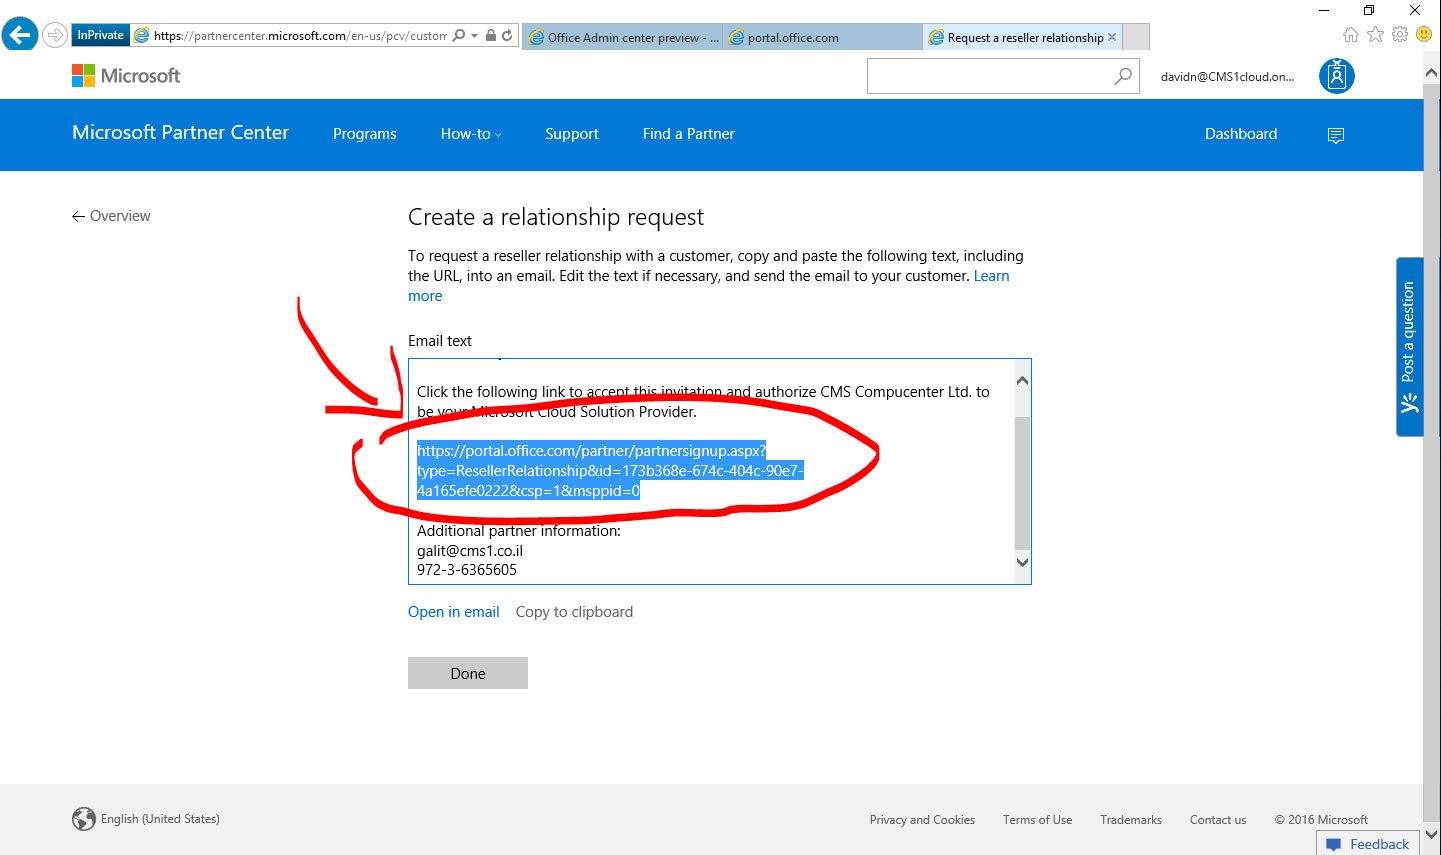Return to Overview using the back link
Image resolution: width=1441 pixels, height=855 pixels.
tap(111, 216)
